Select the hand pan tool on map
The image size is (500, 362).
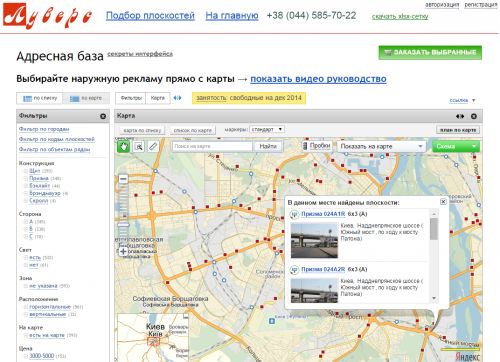pos(123,146)
